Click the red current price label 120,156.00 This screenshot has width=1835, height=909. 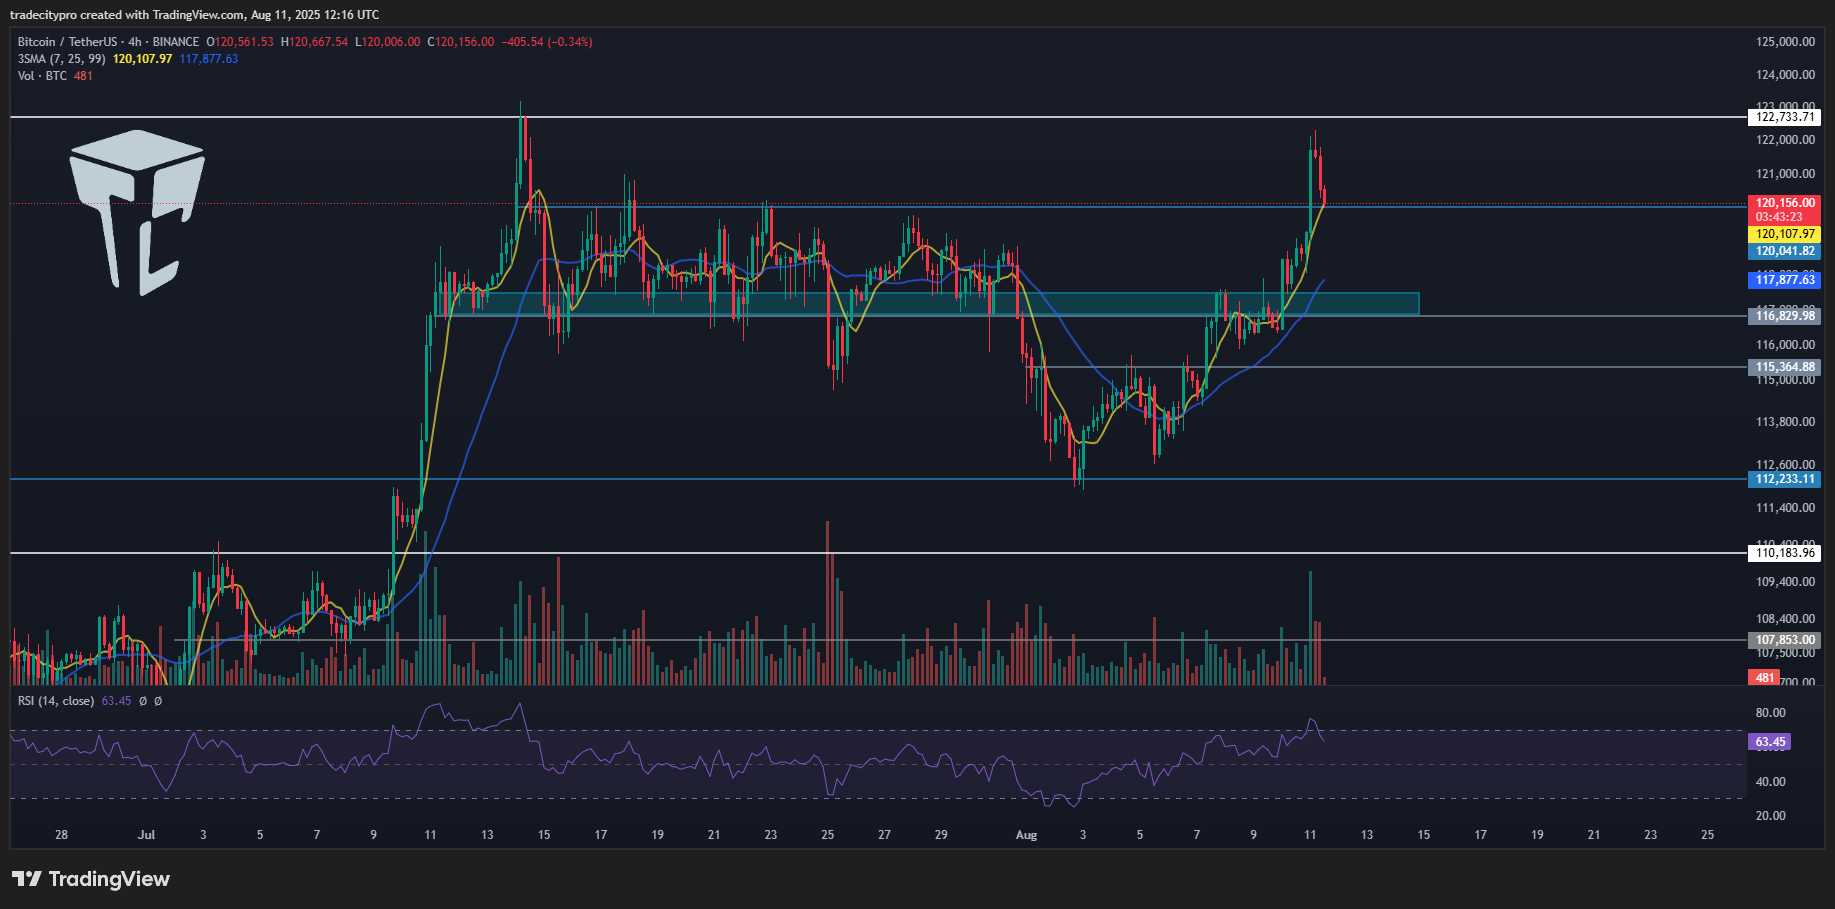1785,203
